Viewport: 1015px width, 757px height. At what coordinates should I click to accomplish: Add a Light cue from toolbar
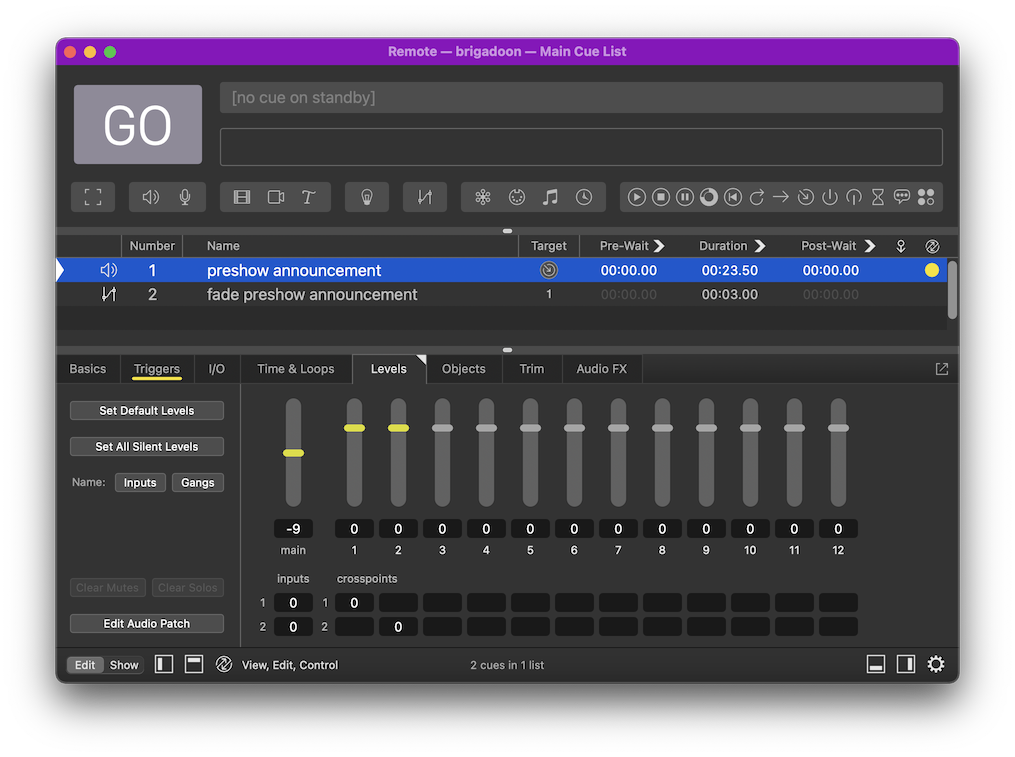pyautogui.click(x=367, y=197)
